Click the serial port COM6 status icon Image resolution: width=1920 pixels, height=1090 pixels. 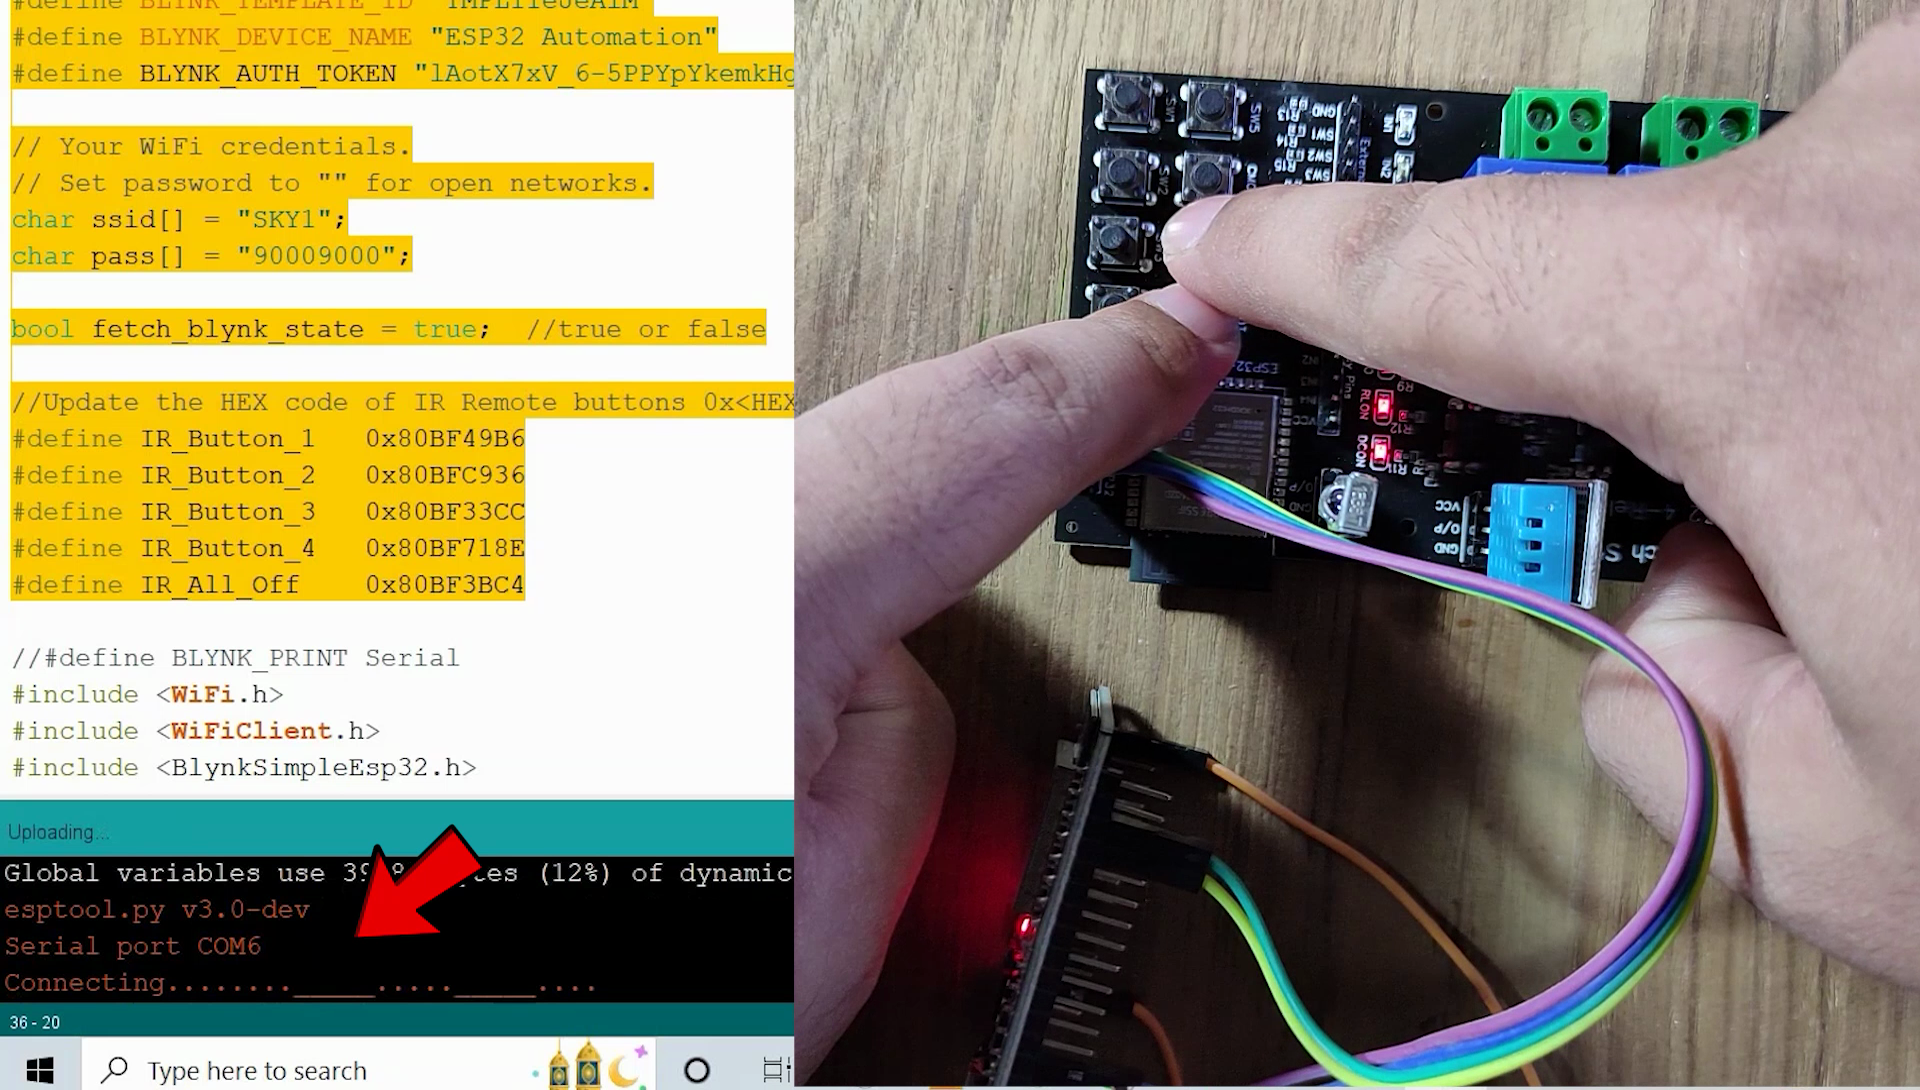point(132,946)
